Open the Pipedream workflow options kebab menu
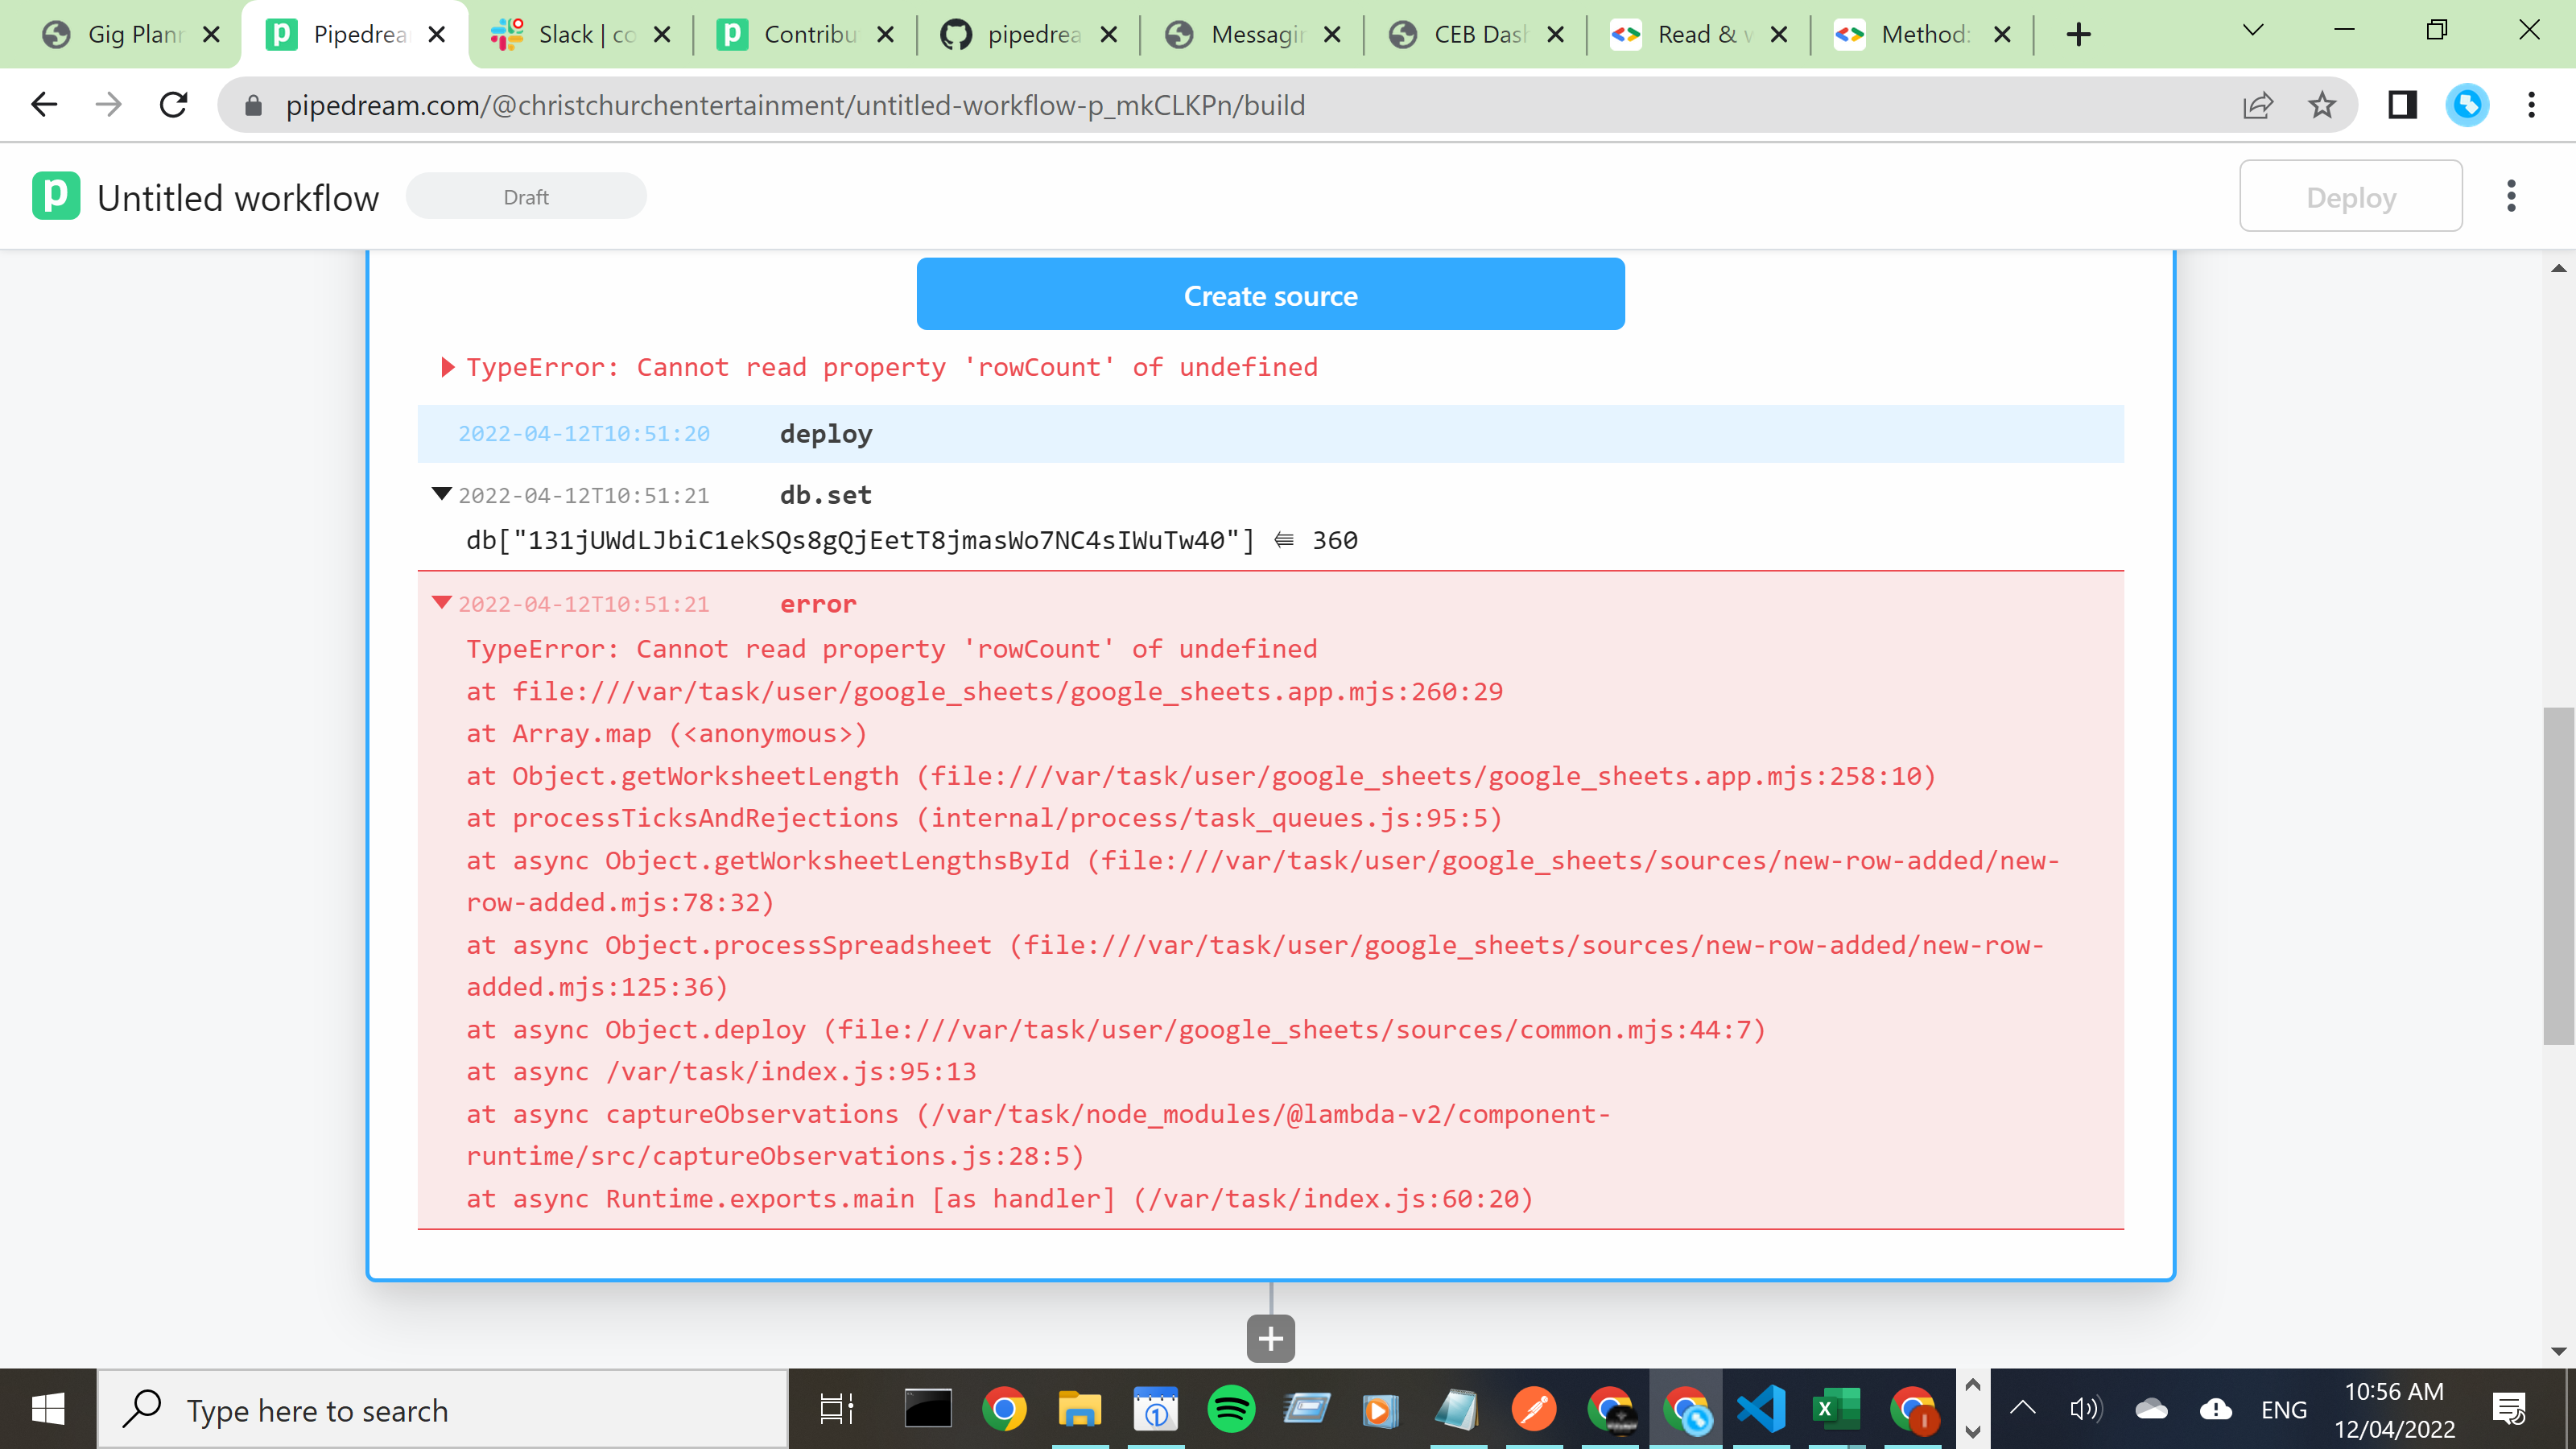Image resolution: width=2576 pixels, height=1449 pixels. 2511,196
